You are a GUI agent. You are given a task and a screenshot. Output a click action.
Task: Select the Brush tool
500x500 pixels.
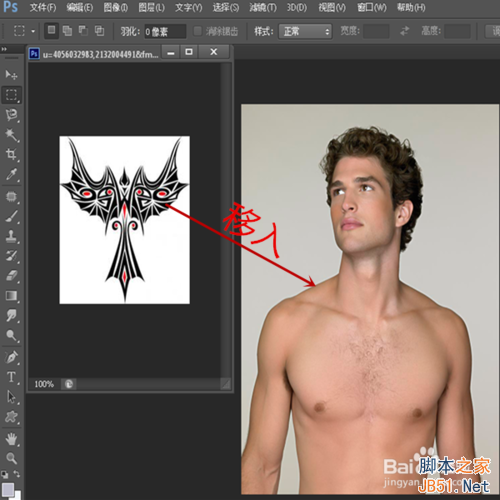click(x=11, y=216)
